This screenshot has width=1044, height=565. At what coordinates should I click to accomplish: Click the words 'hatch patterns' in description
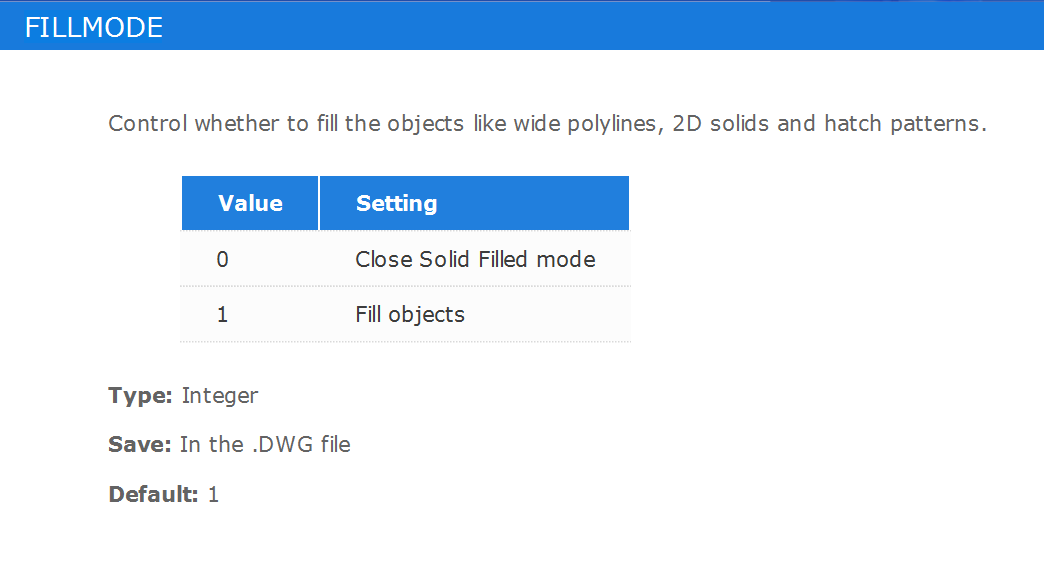(x=902, y=124)
